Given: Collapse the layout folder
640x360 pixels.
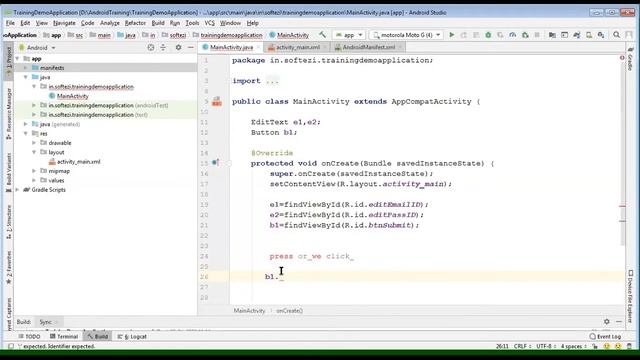Looking at the screenshot, I should 34,152.
